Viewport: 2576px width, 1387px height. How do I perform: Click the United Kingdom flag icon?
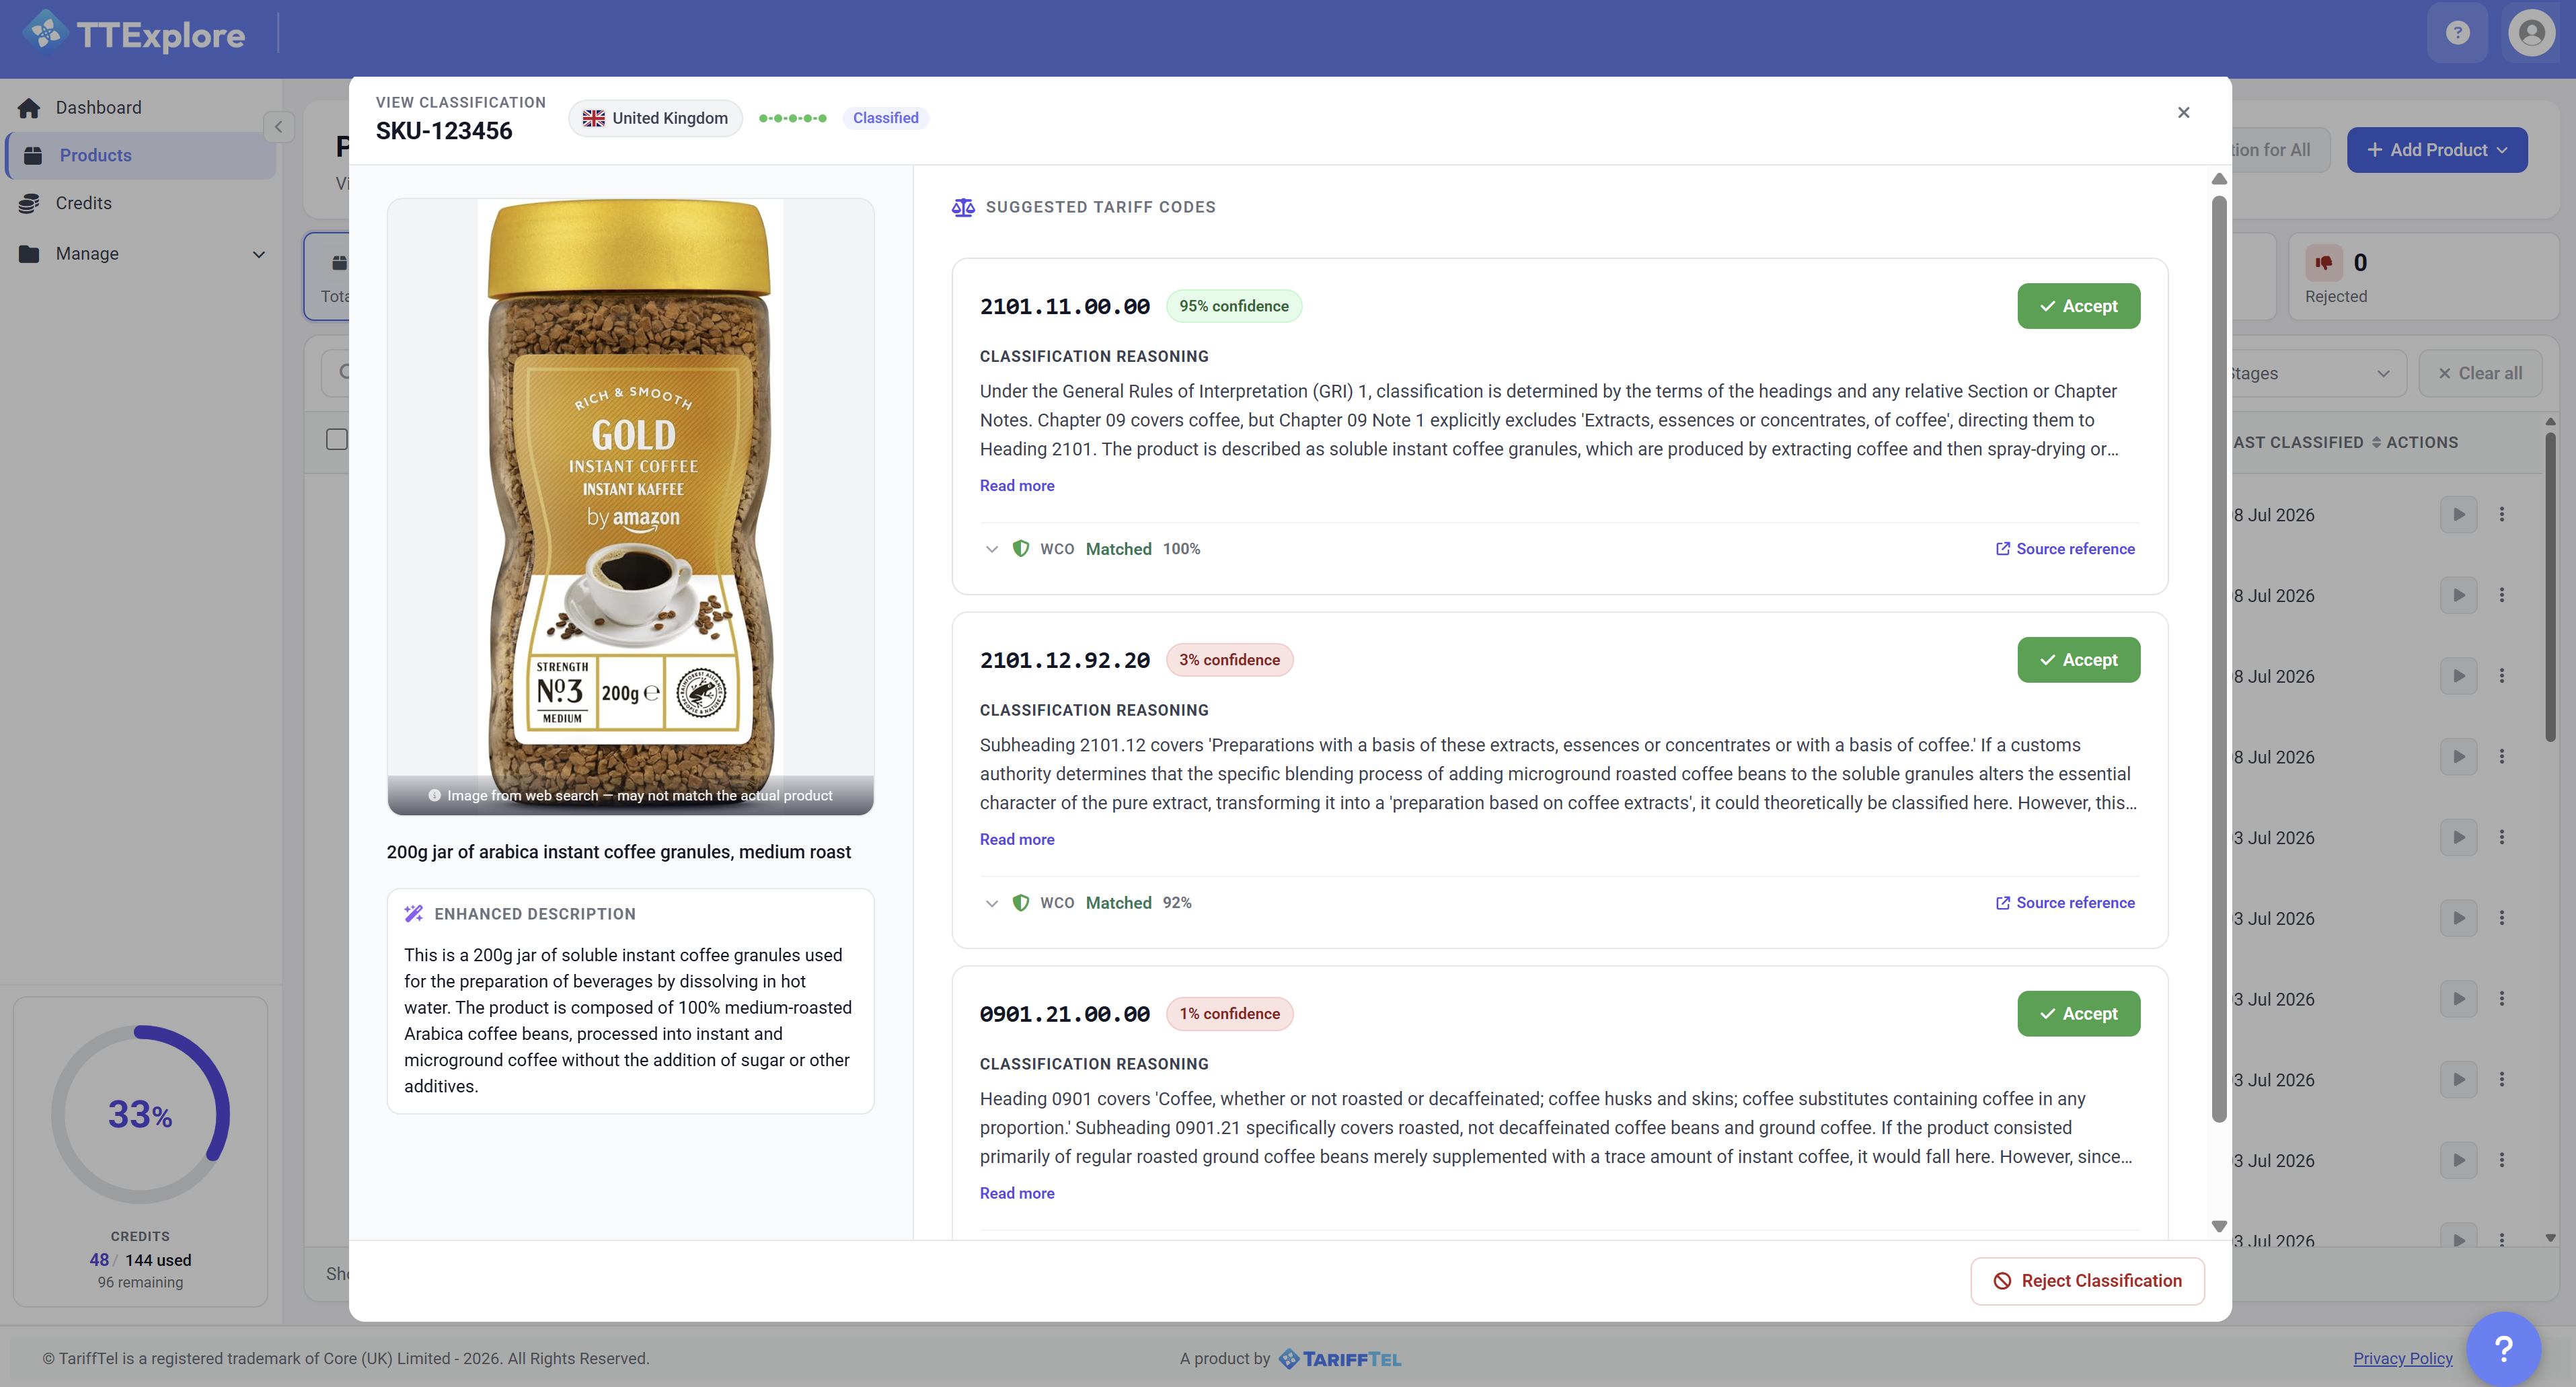[593, 118]
